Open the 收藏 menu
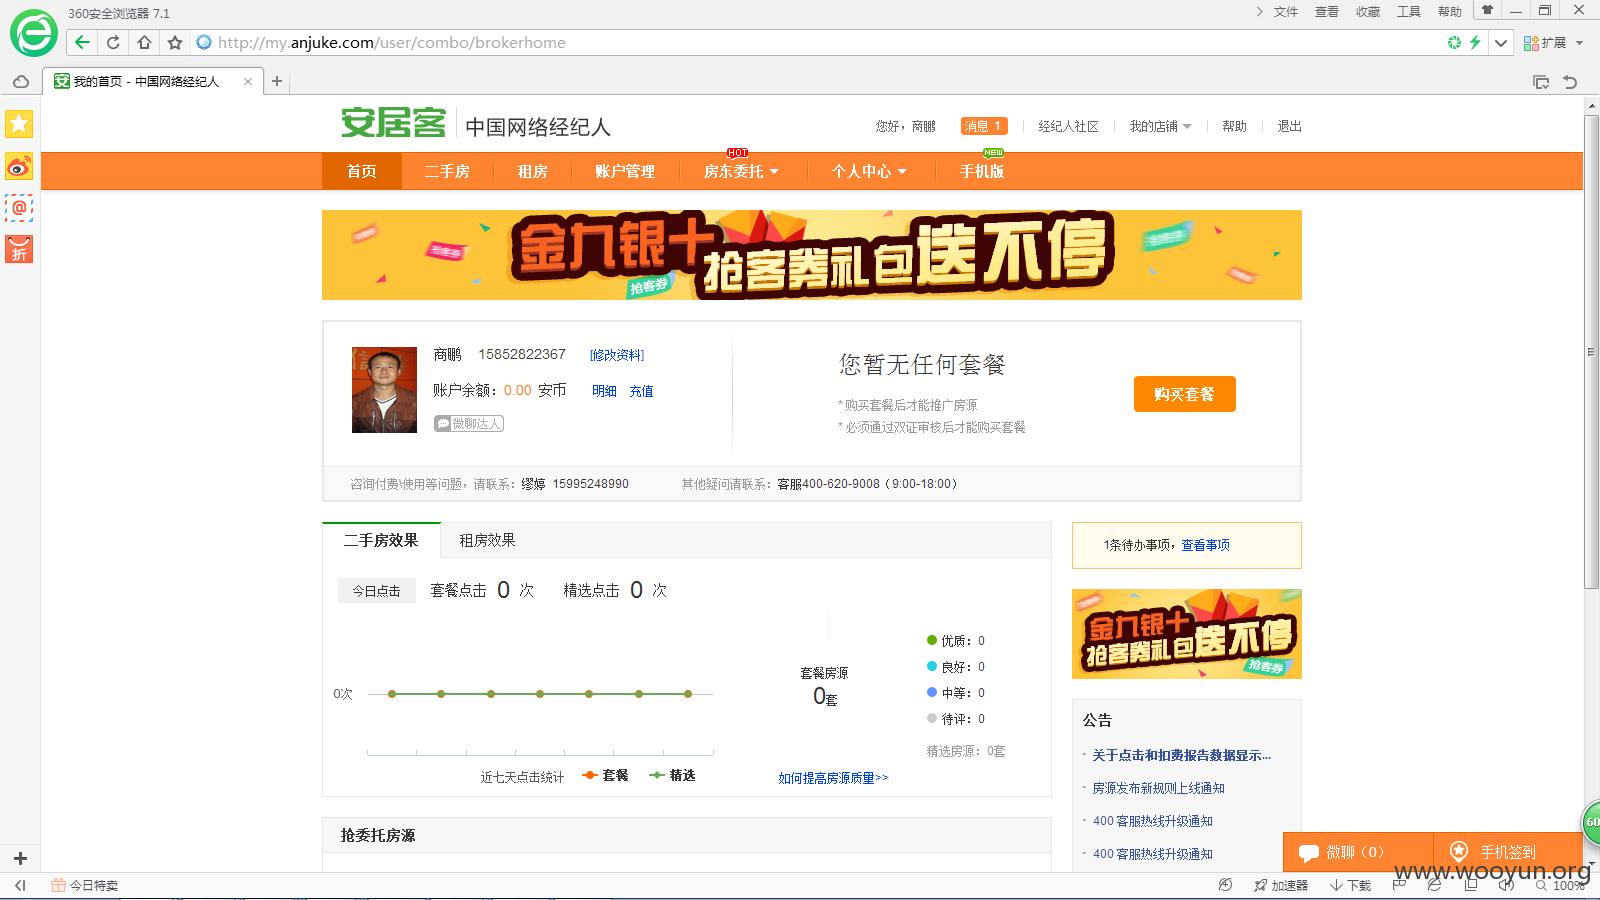The height and width of the screenshot is (900, 1600). 1368,12
